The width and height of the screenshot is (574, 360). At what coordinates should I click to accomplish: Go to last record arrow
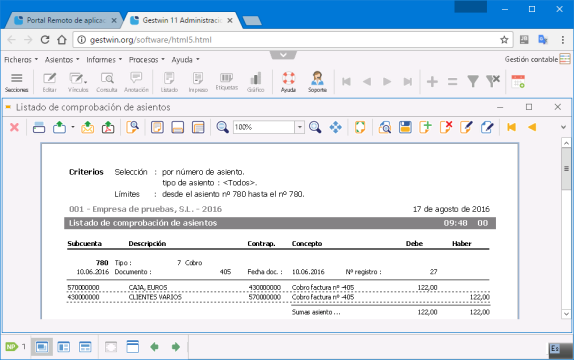tap(408, 81)
